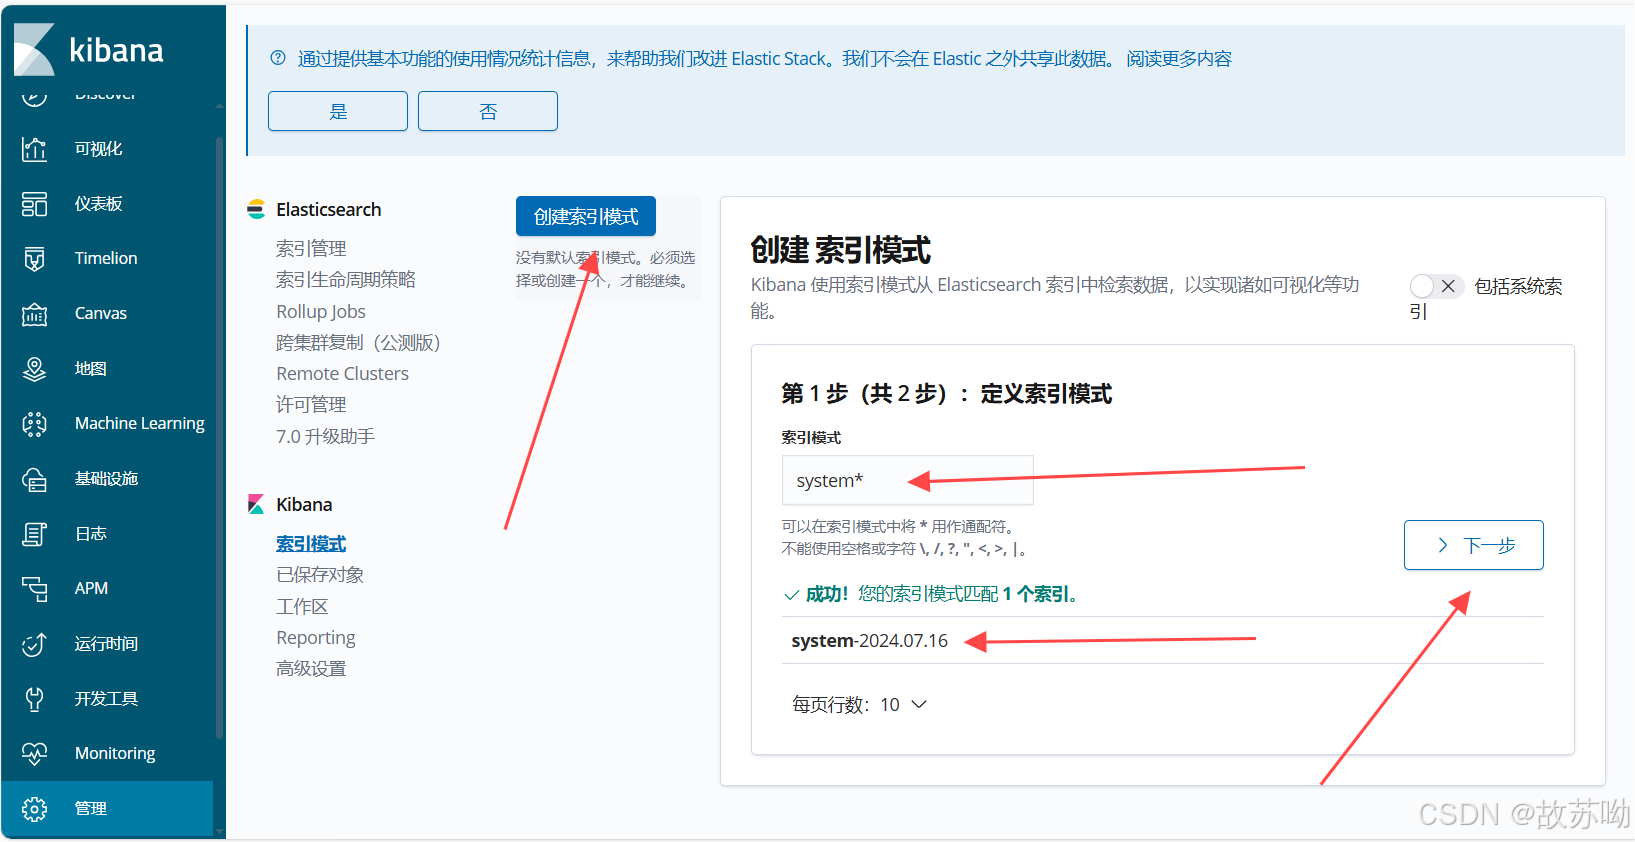The image size is (1635, 842).
Task: Click the 下一步 next step button
Action: [1473, 545]
